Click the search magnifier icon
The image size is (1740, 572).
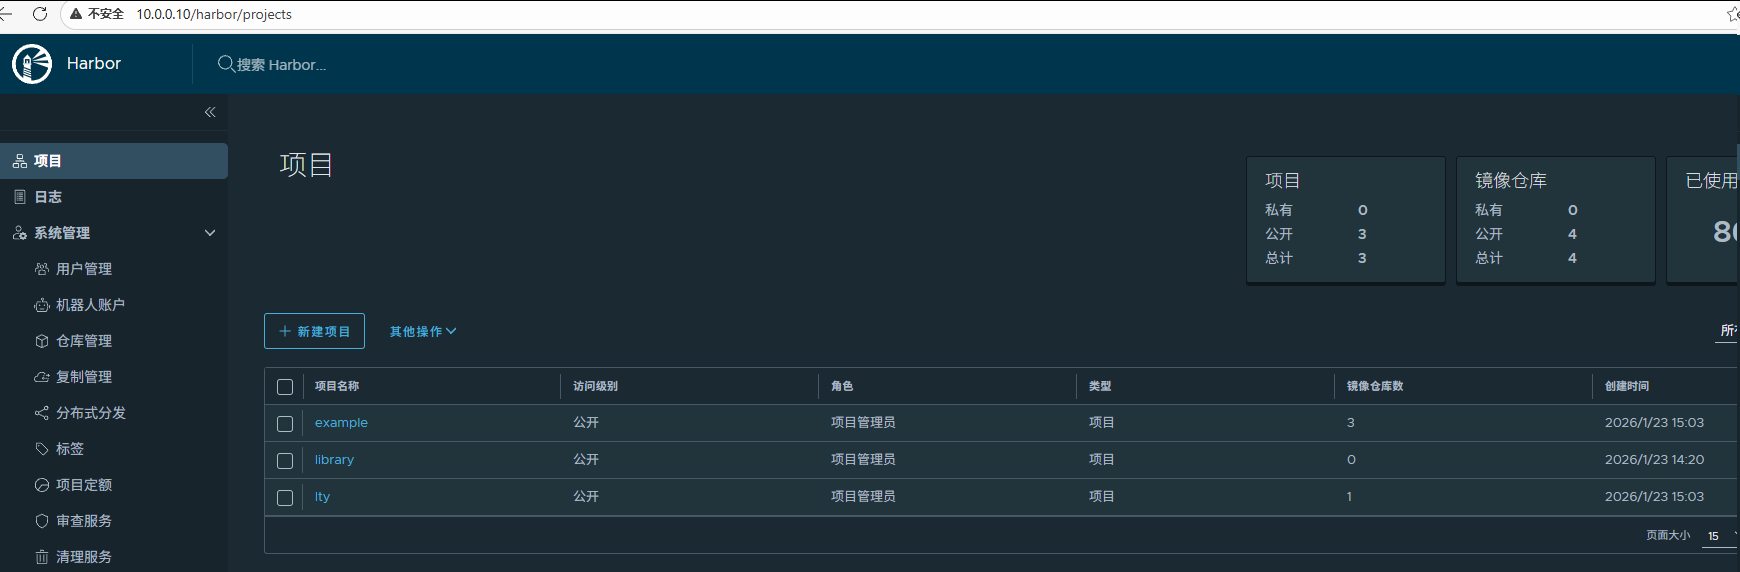coord(226,64)
